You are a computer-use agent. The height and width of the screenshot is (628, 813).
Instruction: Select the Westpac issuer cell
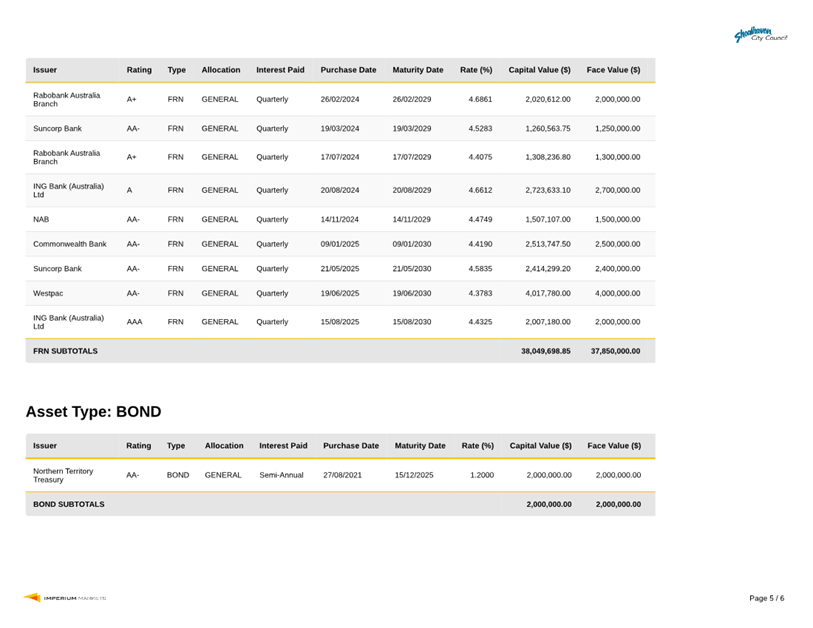coord(50,293)
